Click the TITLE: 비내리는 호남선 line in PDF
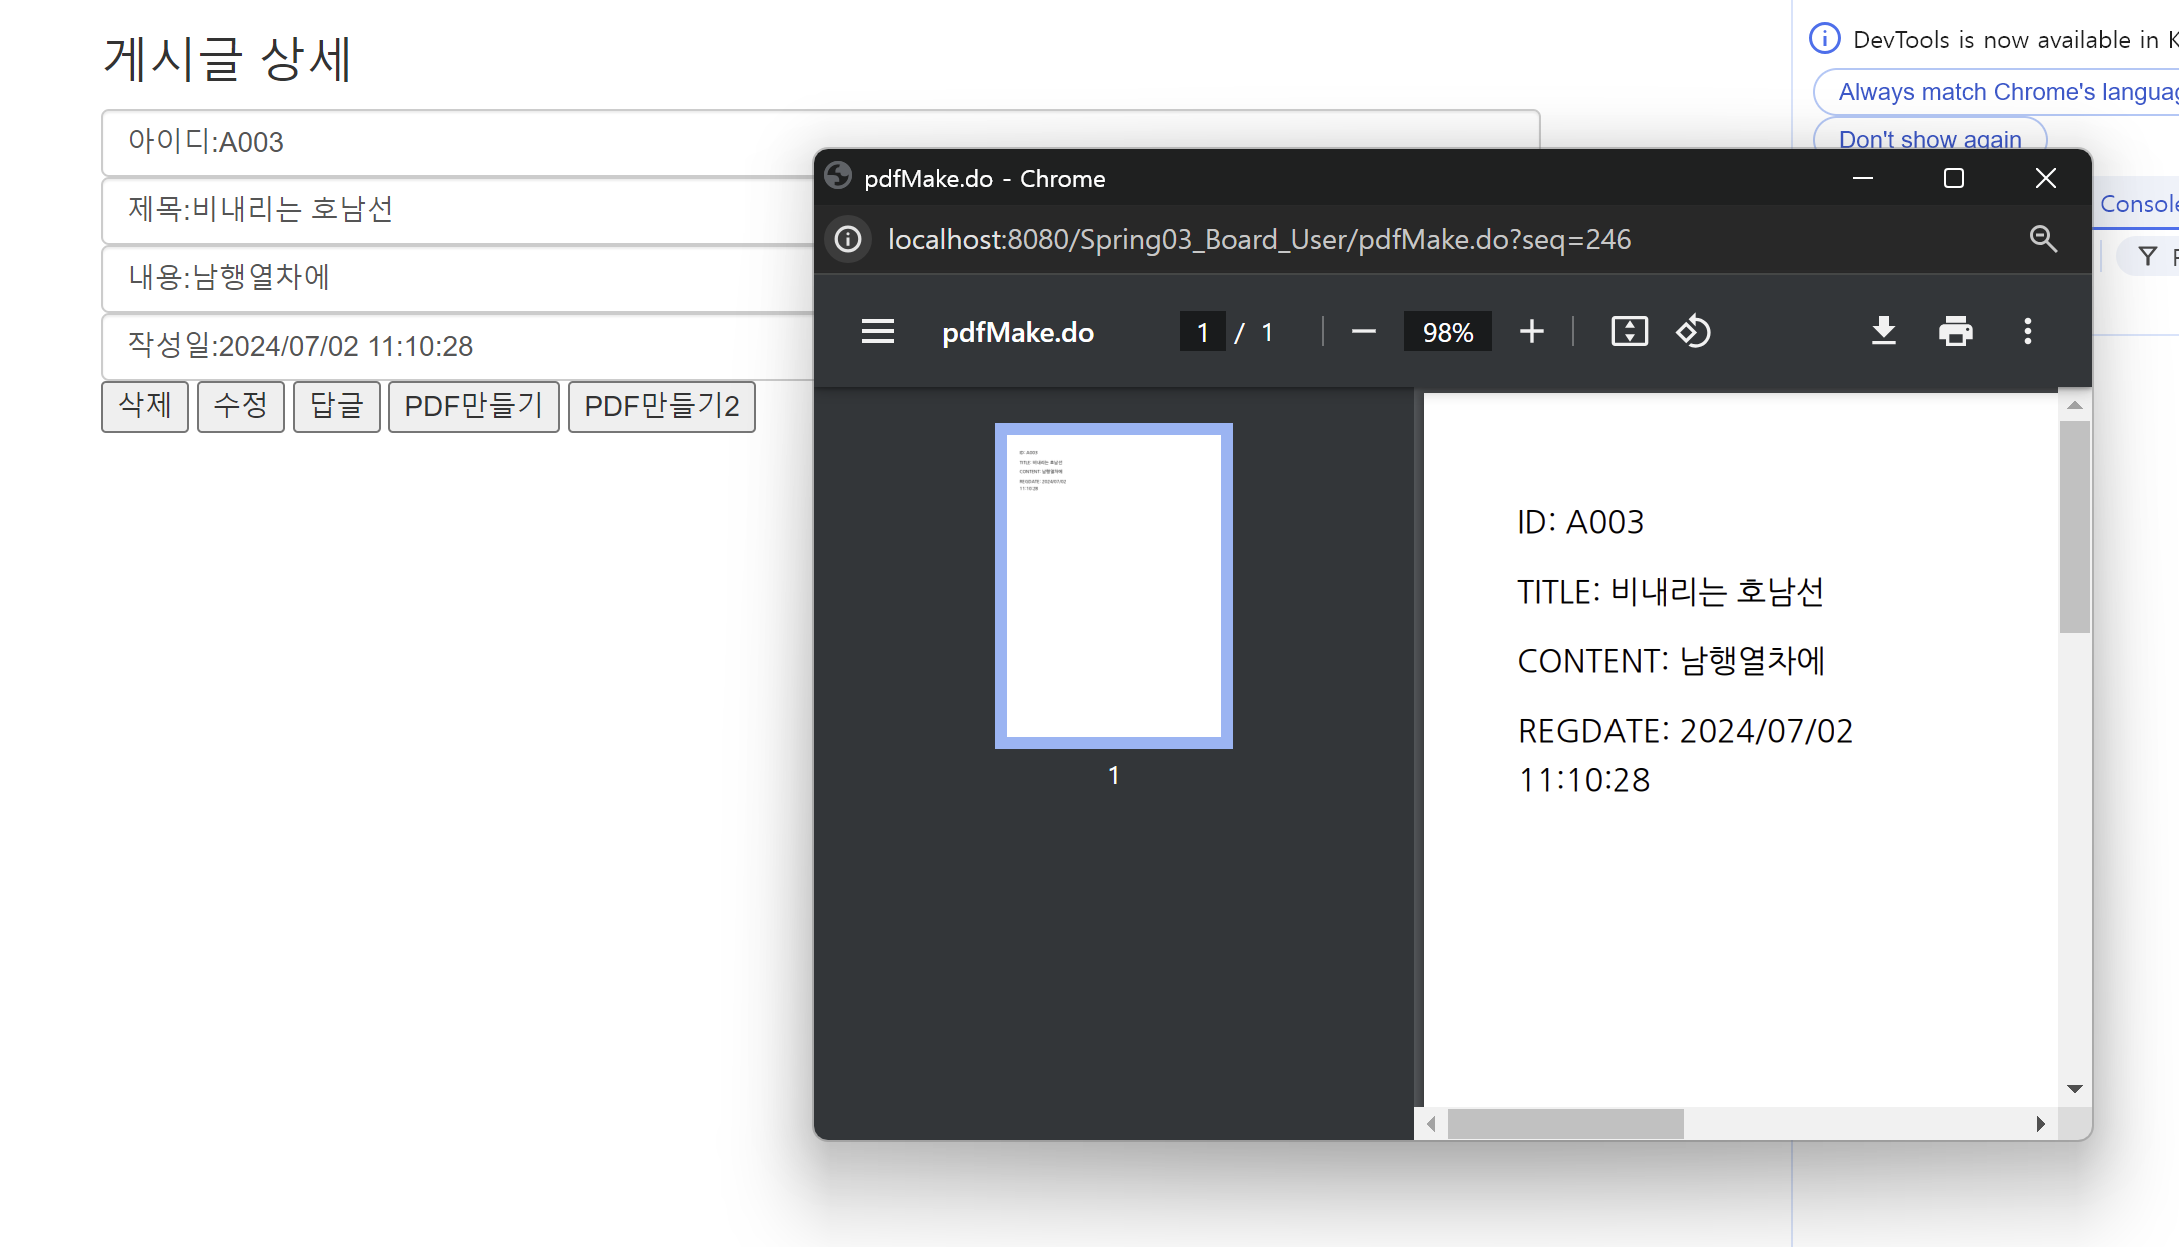 coord(1670,592)
